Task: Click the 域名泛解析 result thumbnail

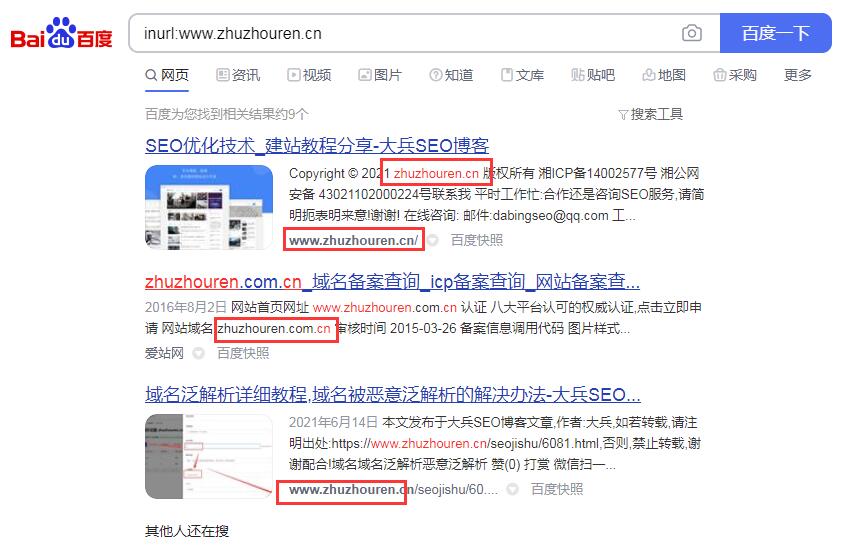Action: (209, 456)
